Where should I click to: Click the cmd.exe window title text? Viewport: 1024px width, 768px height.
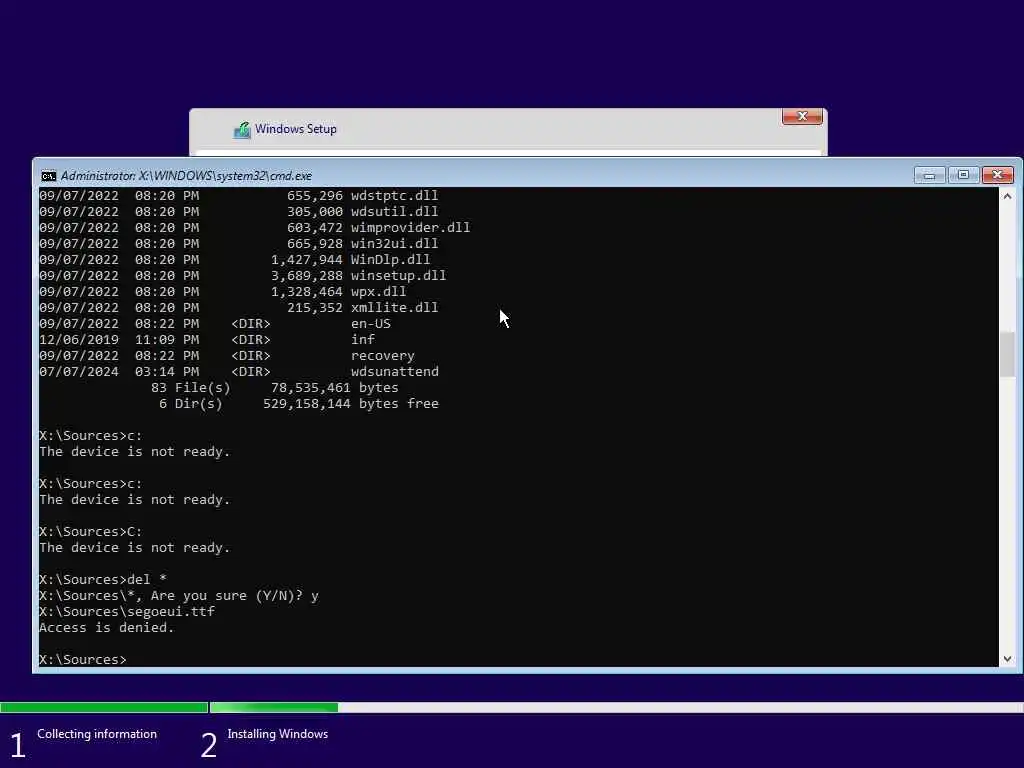tap(186, 176)
